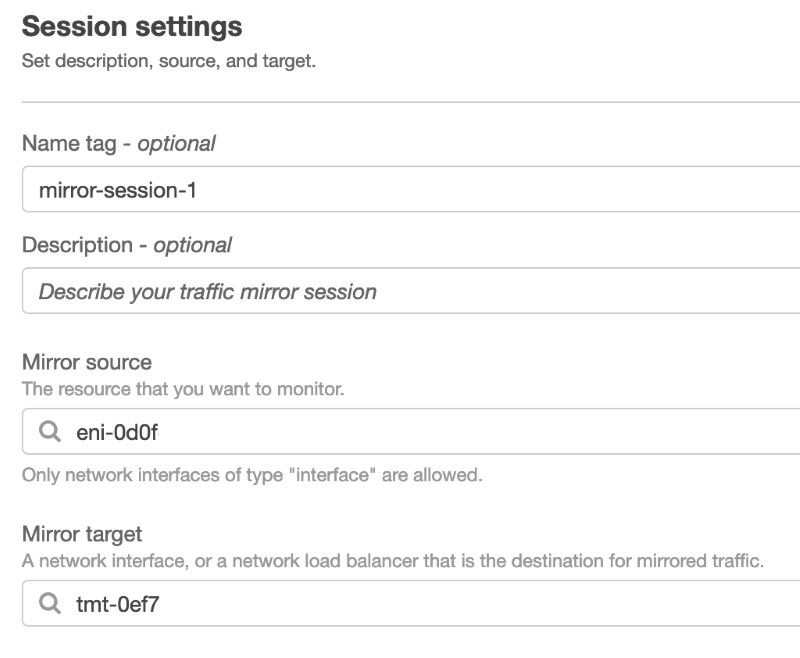Click 'The resource that you want to monitor' hint
Viewport: 800px width, 658px height.
(183, 389)
